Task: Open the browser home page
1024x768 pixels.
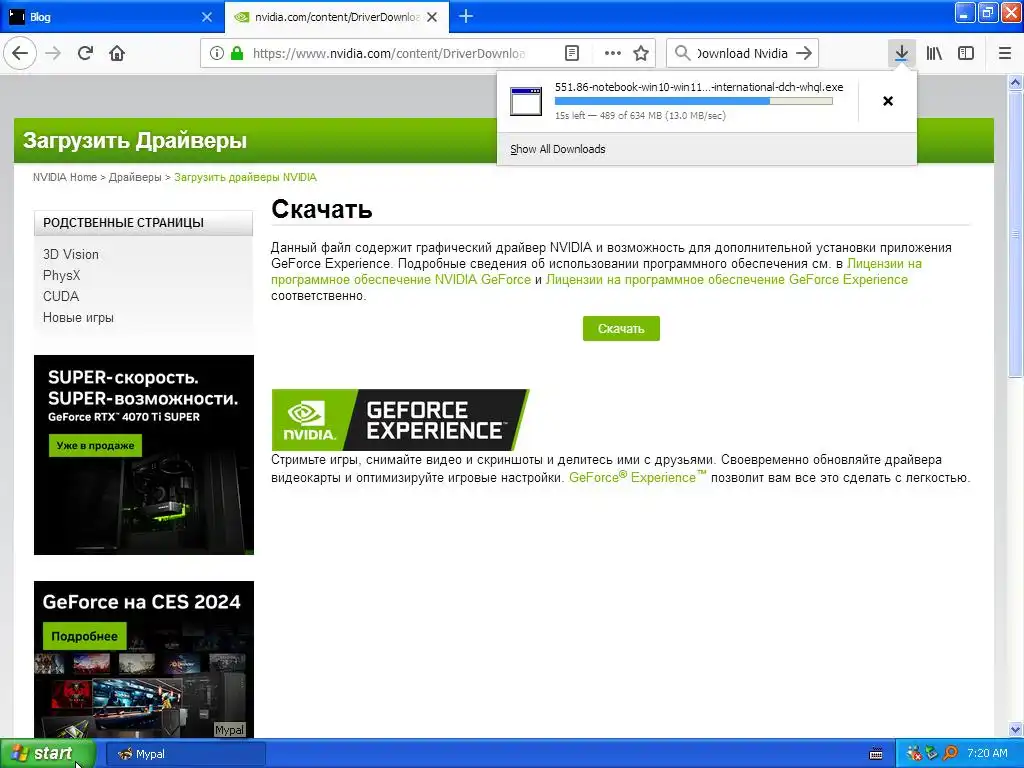Action: [117, 53]
